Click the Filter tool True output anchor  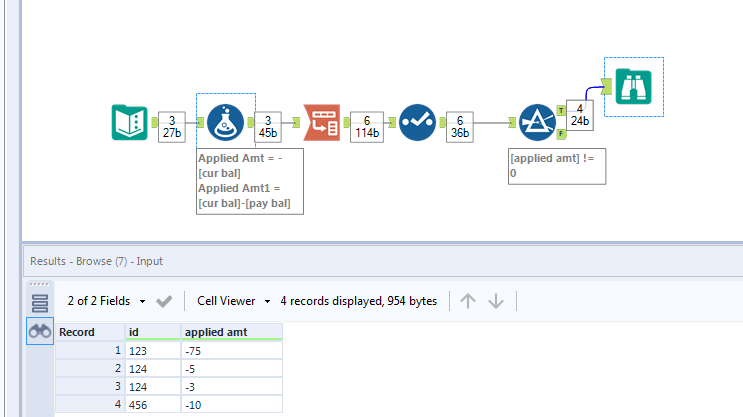561,110
